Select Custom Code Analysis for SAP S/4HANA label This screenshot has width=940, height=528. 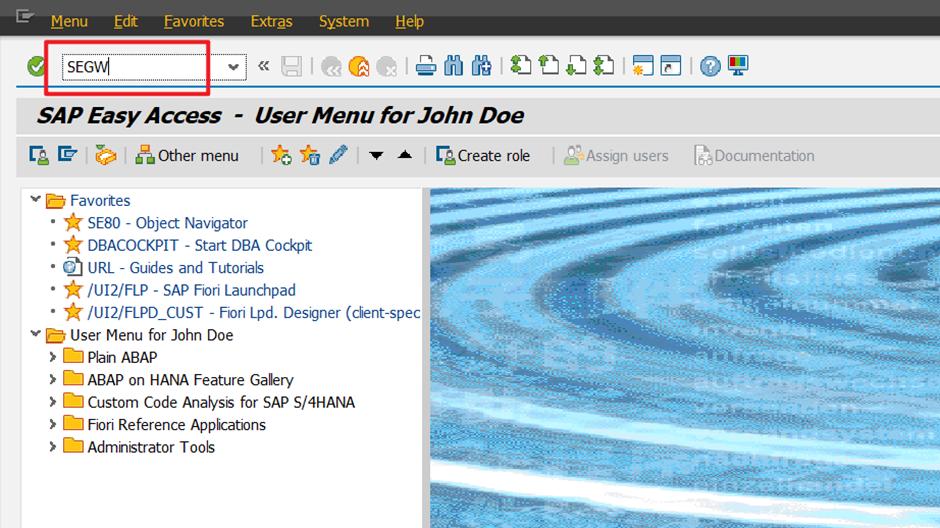click(221, 402)
